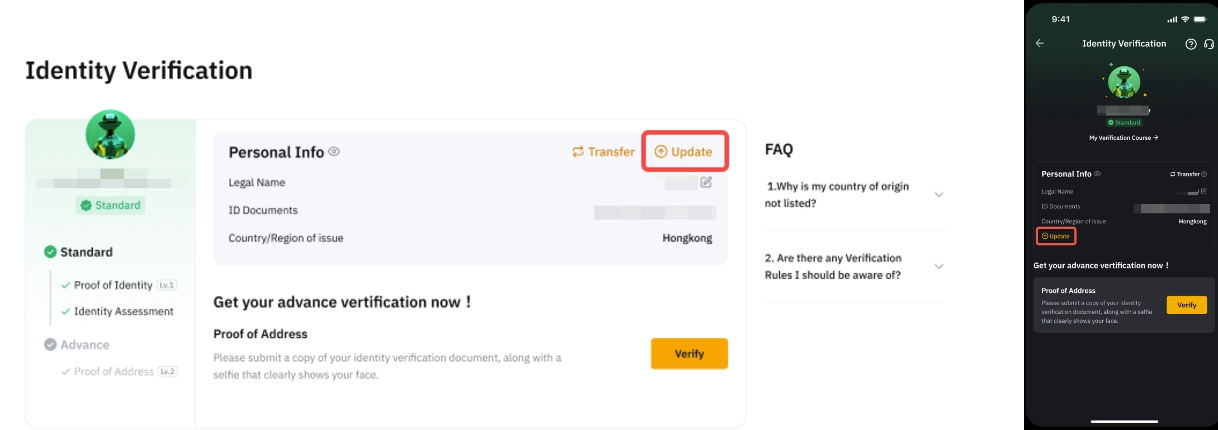This screenshot has width=1218, height=430.
Task: Tap the Update button in mobile view
Action: [1056, 236]
